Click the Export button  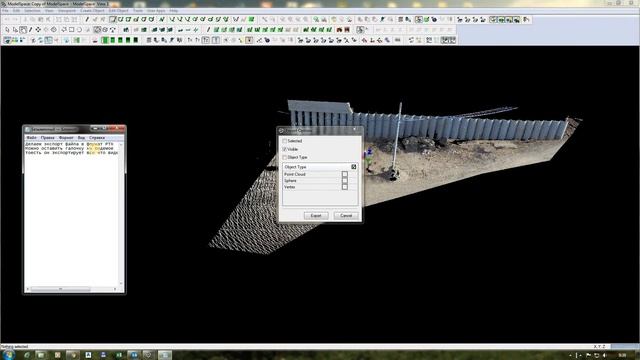coord(316,216)
